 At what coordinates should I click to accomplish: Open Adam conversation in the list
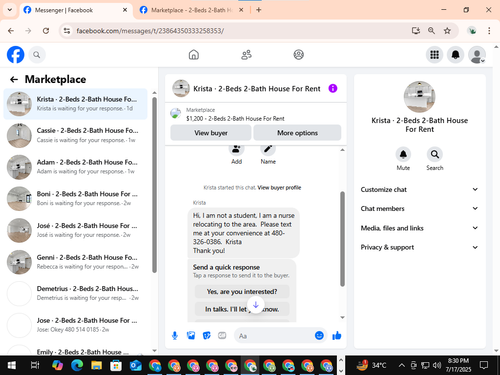coord(75,167)
